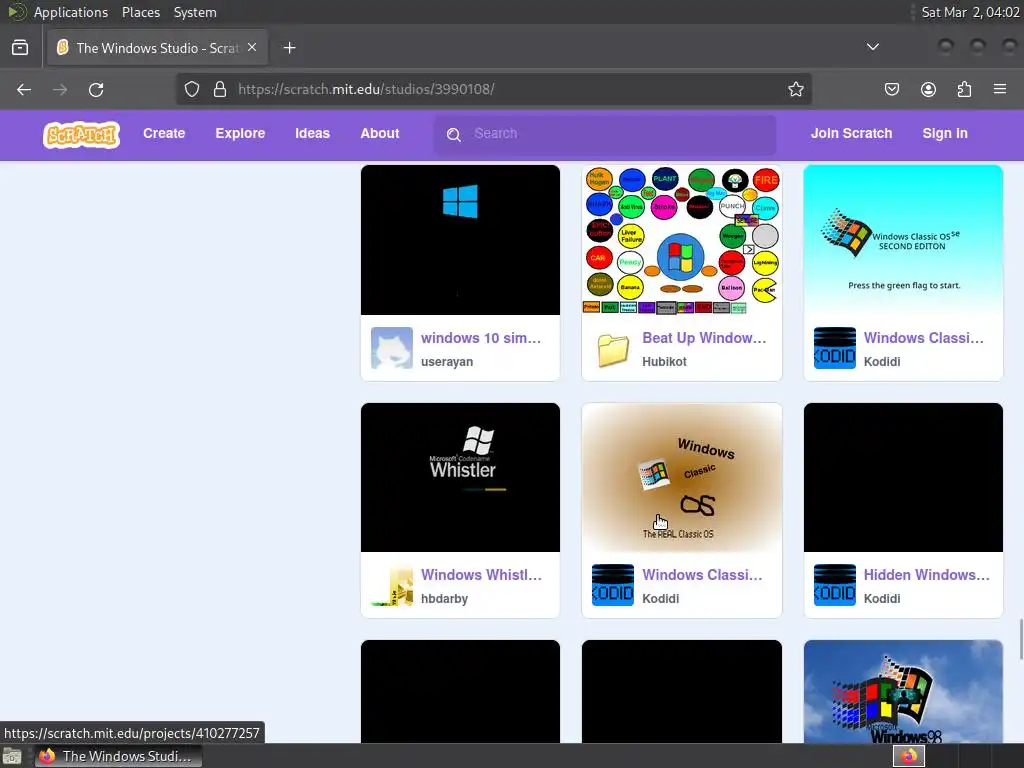Open the Windows 10 logo project thumbnail

click(x=460, y=240)
